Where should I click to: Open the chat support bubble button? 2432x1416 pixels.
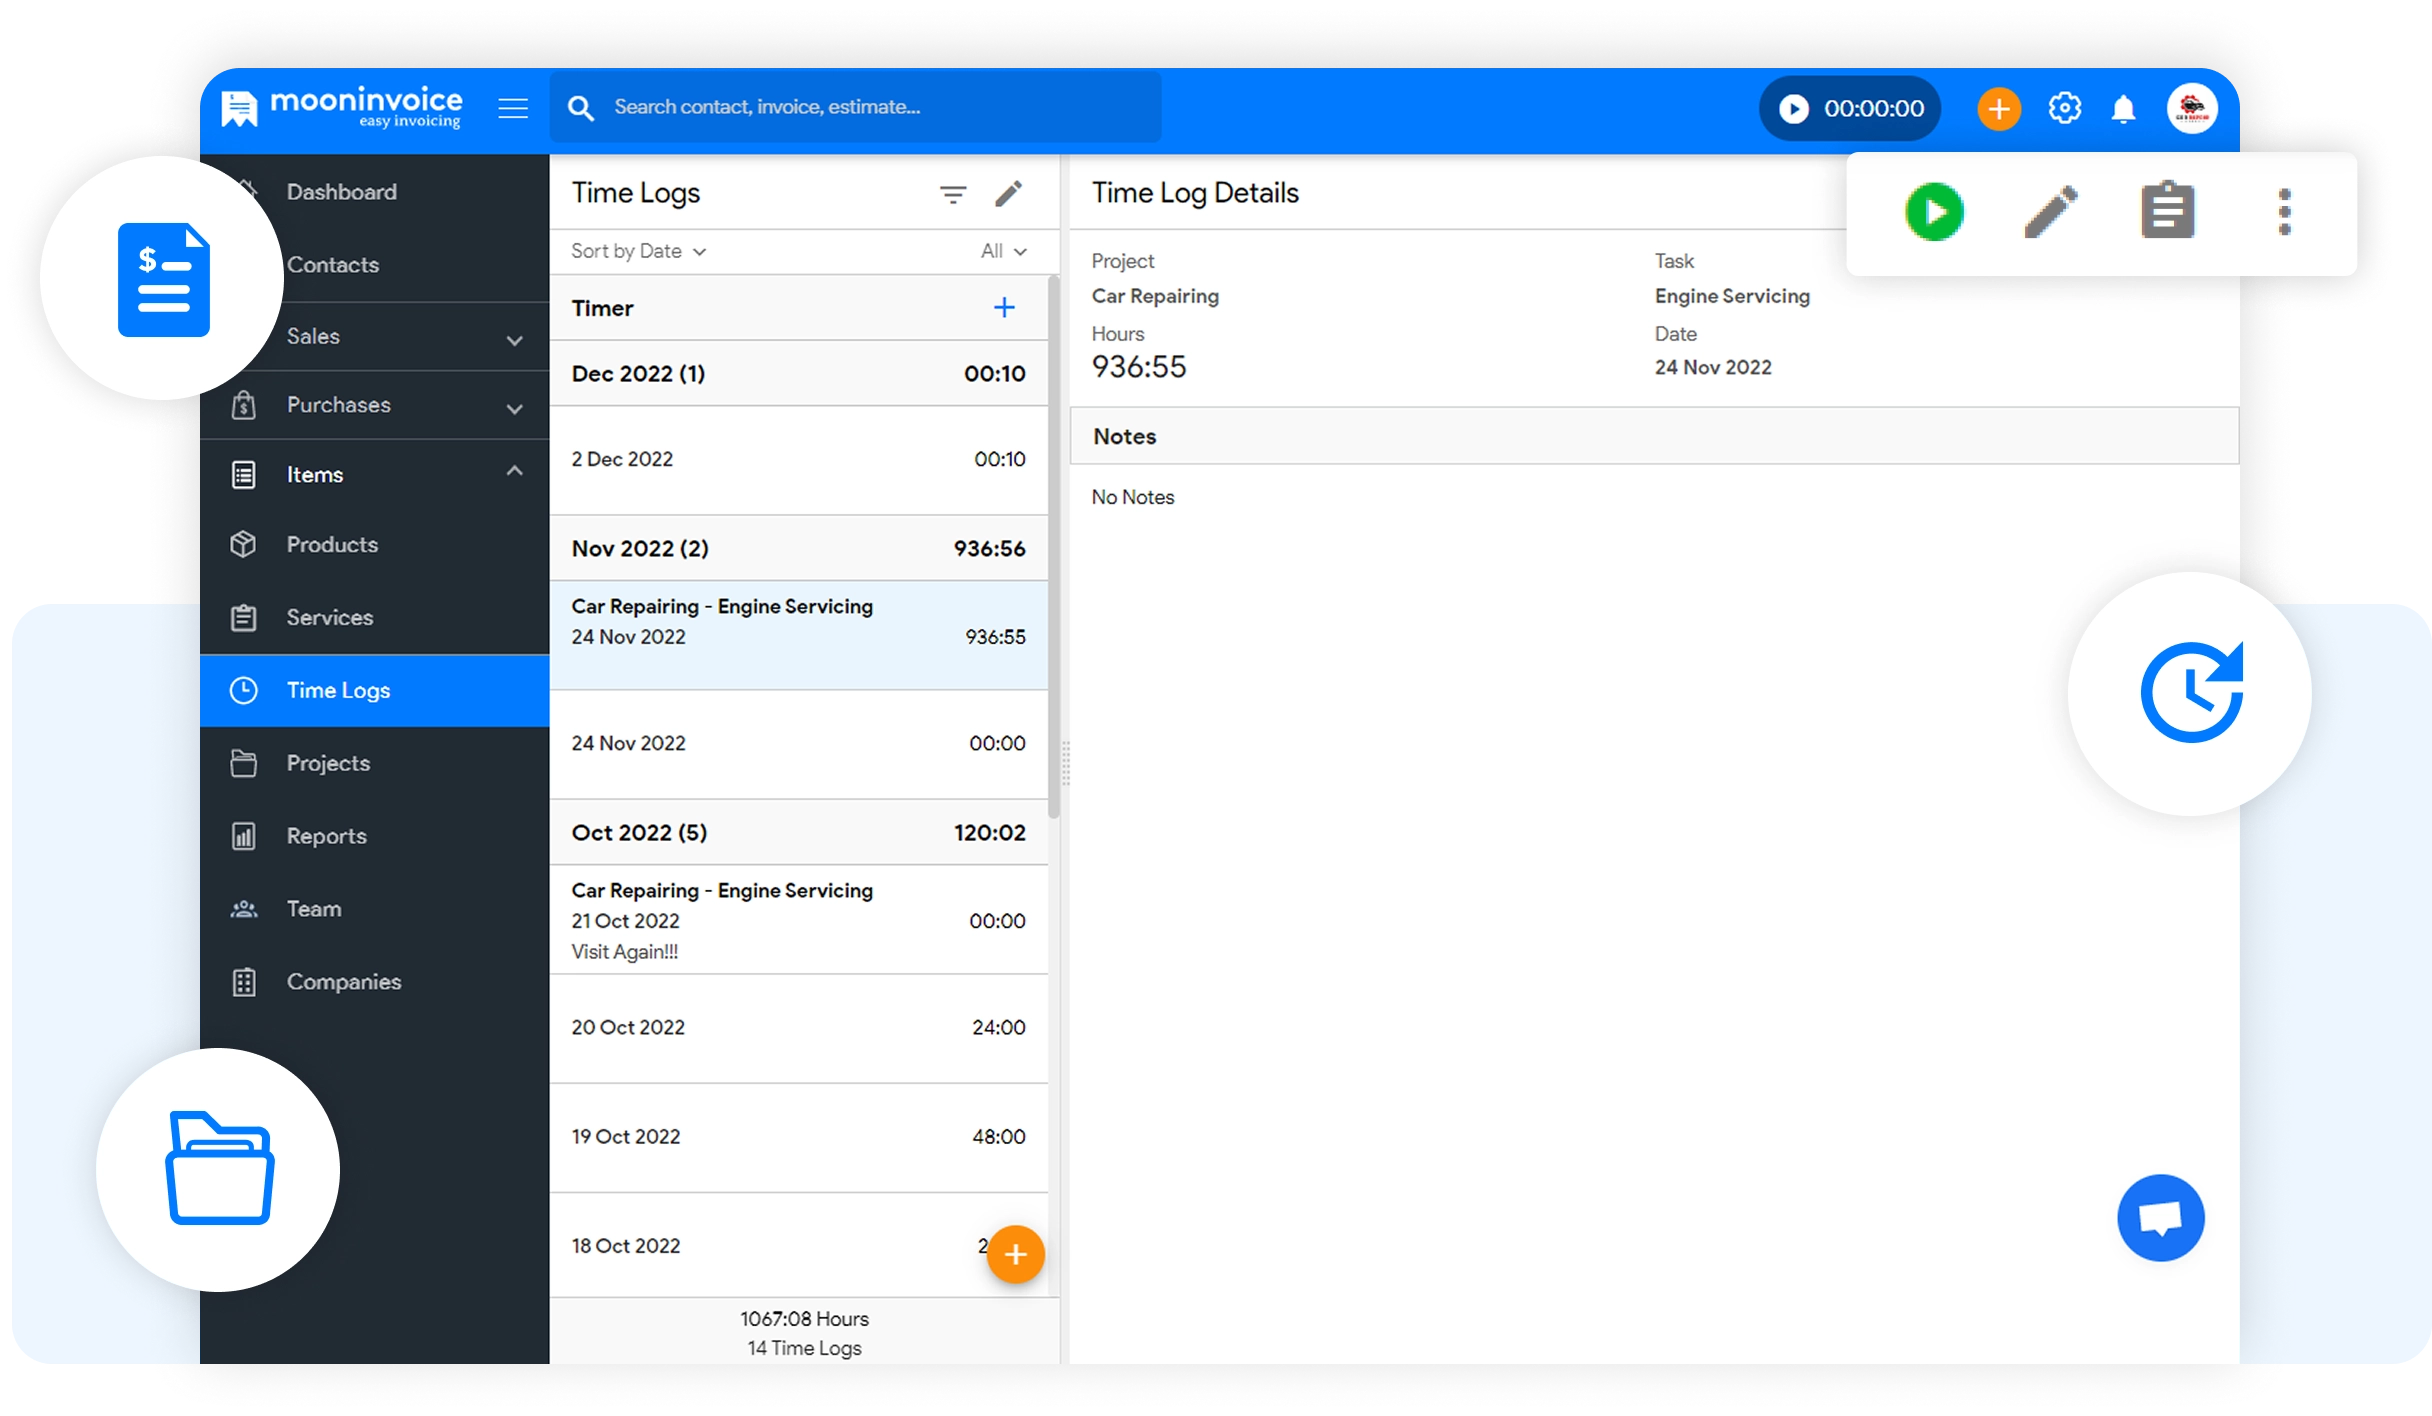(x=2160, y=1218)
